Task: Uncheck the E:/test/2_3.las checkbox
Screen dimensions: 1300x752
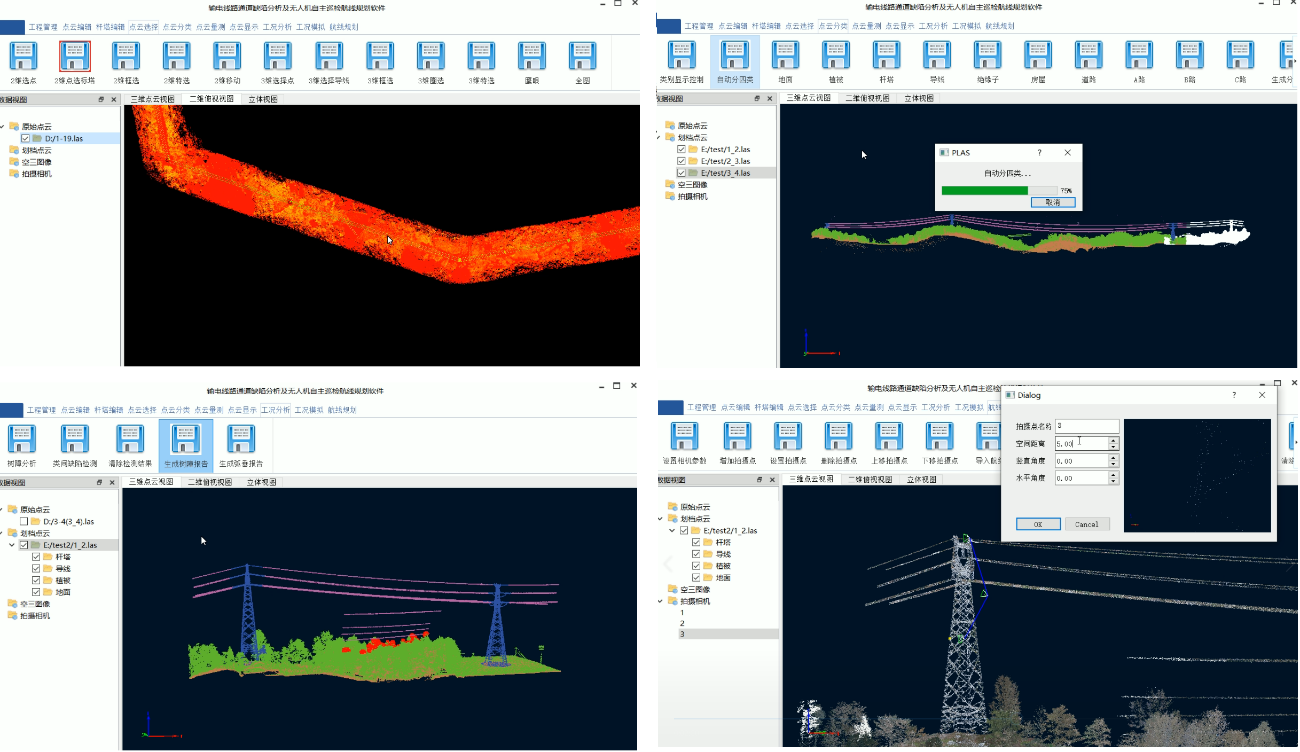Action: pos(682,161)
